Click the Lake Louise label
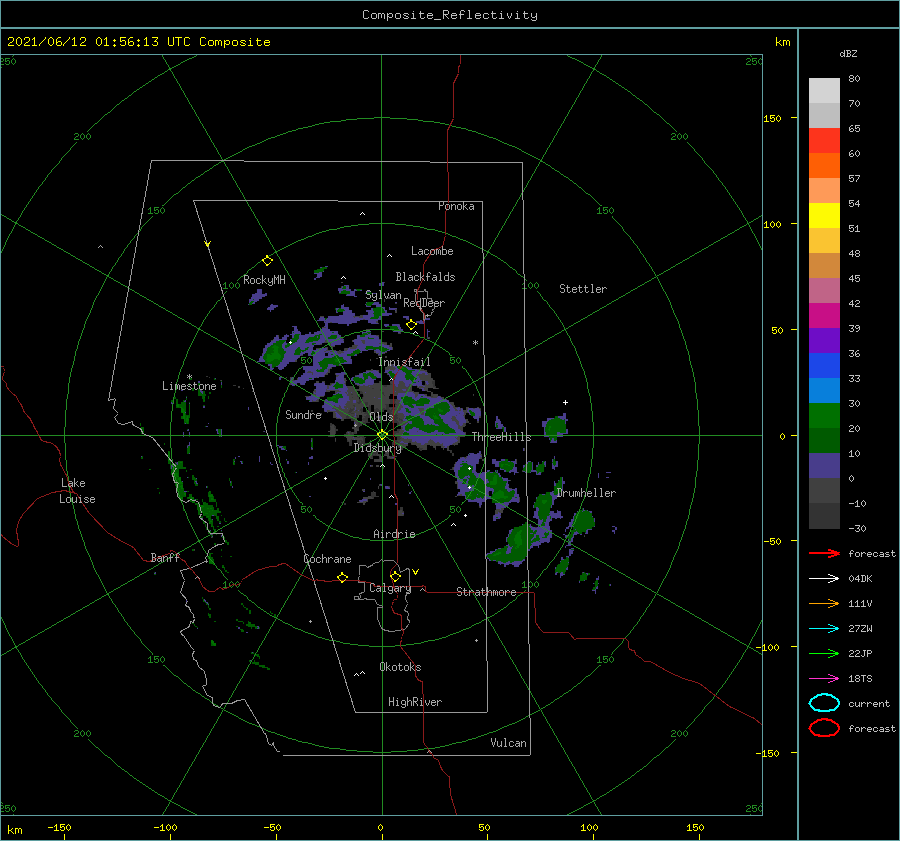The height and width of the screenshot is (841, 900). tap(77, 491)
